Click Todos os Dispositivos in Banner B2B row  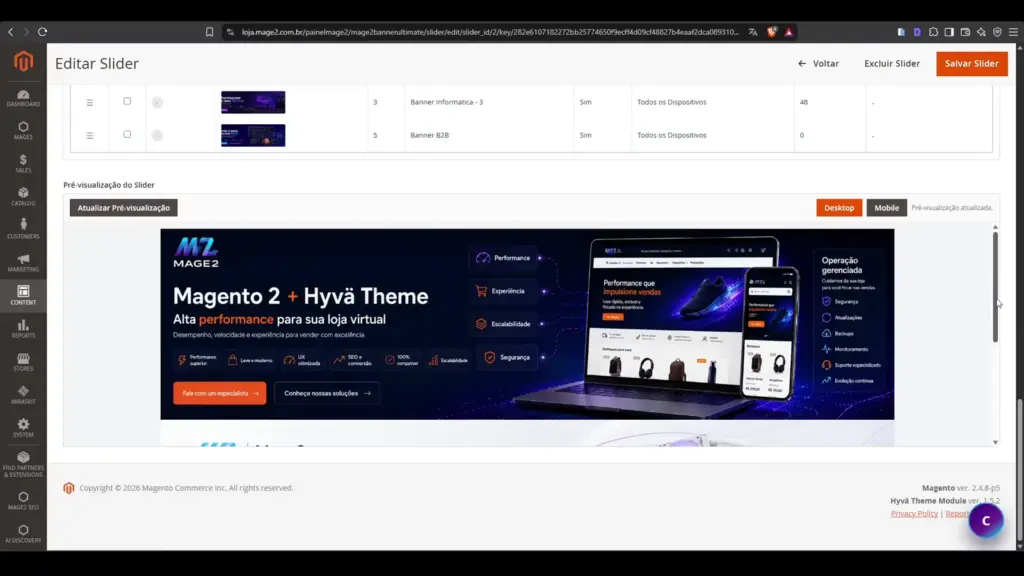671,135
